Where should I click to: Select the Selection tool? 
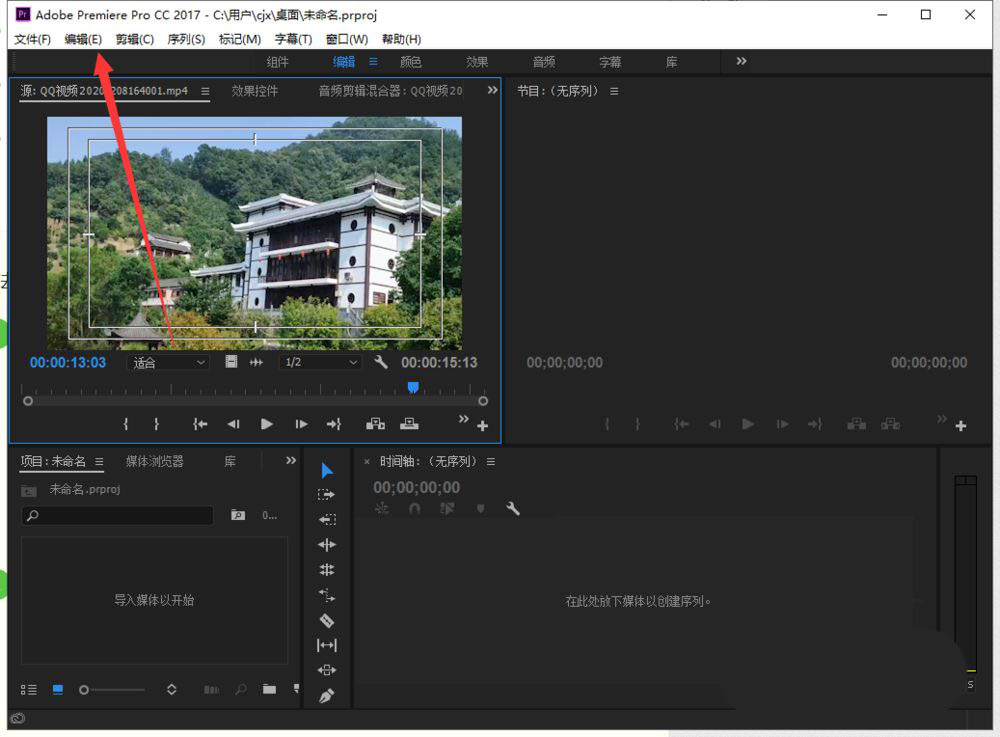click(x=326, y=469)
